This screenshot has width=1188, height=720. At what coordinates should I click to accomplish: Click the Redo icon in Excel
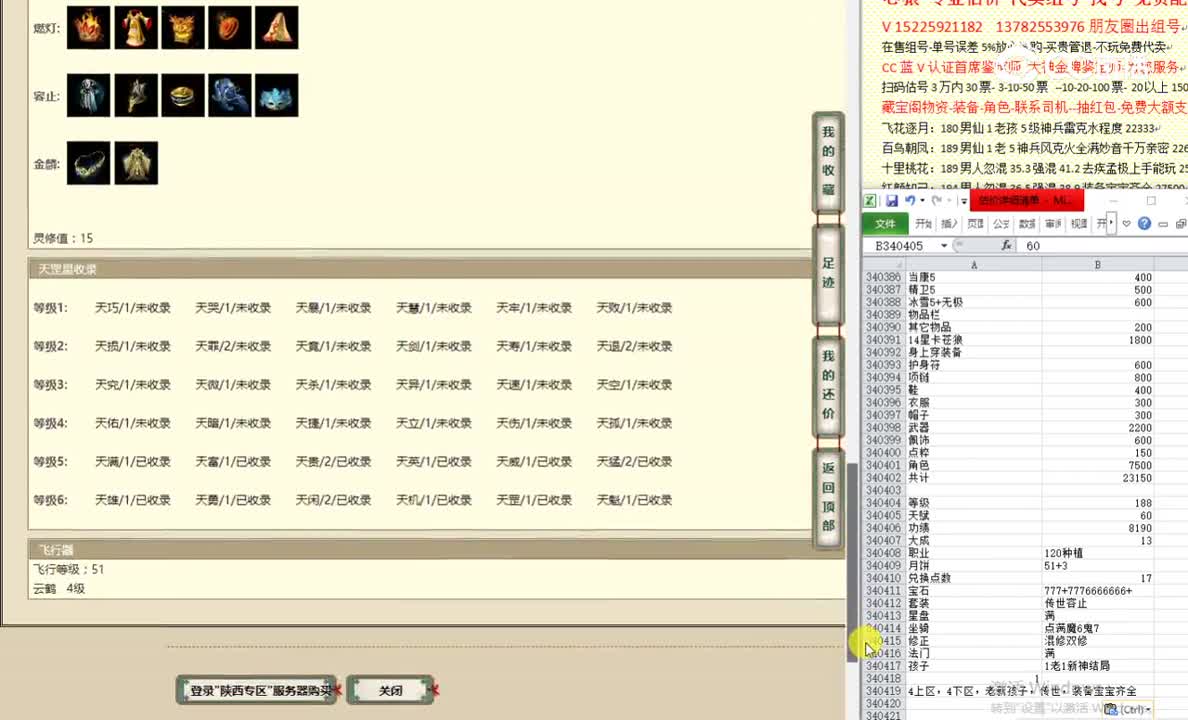pyautogui.click(x=938, y=201)
